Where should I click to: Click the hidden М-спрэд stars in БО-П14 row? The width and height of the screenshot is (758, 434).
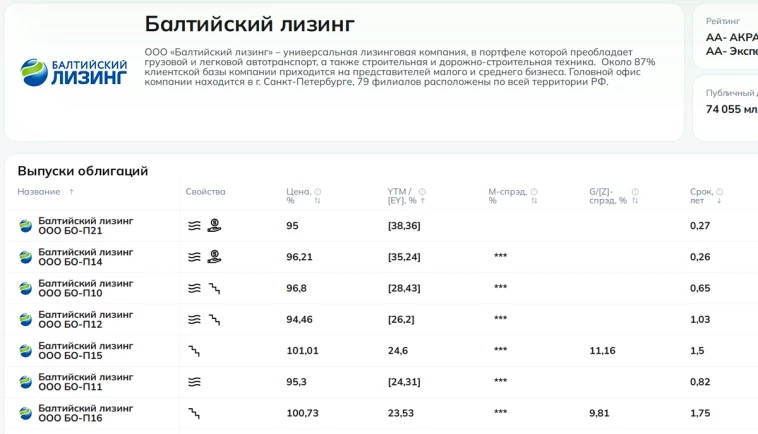tap(500, 256)
